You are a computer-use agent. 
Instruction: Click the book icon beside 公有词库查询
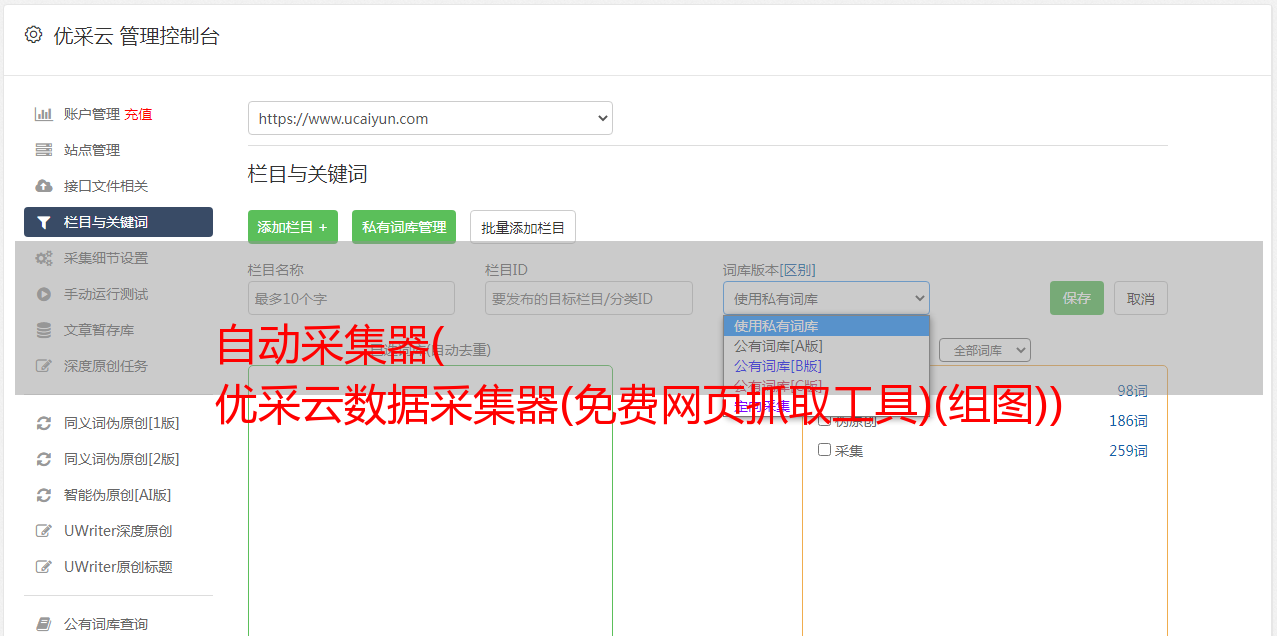tap(44, 624)
